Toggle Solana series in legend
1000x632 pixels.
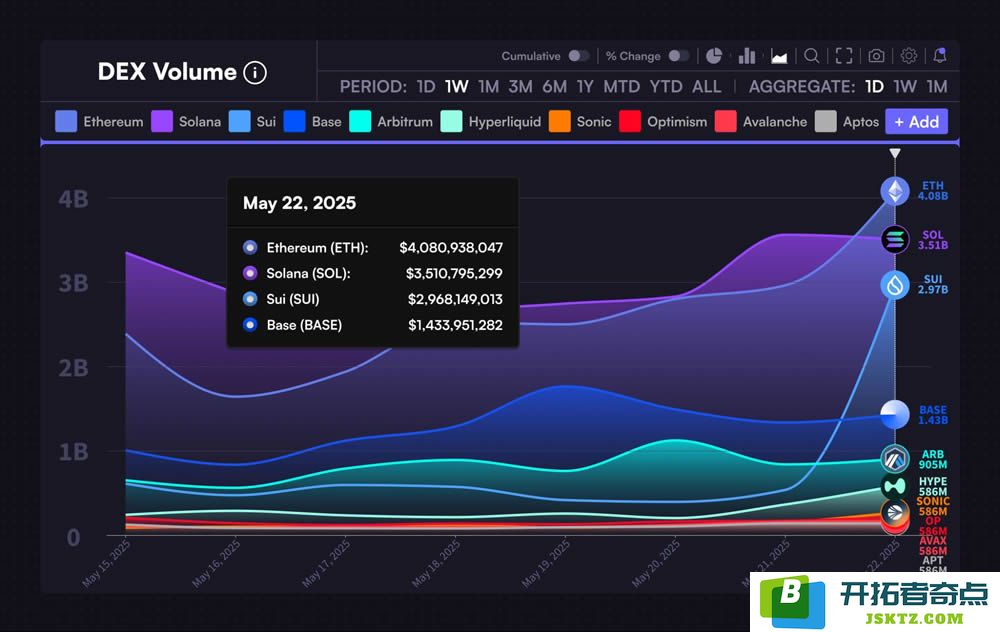(x=186, y=121)
